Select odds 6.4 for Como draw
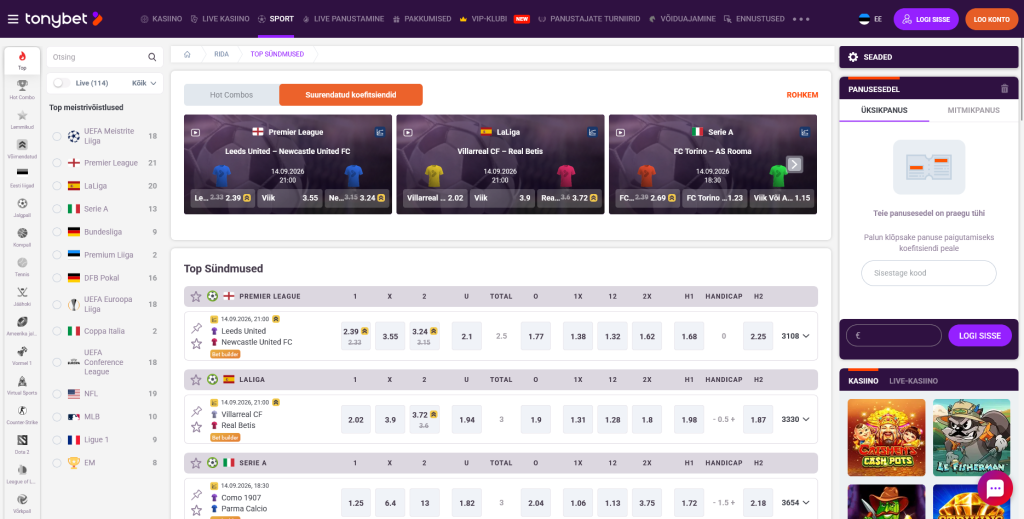 [390, 503]
